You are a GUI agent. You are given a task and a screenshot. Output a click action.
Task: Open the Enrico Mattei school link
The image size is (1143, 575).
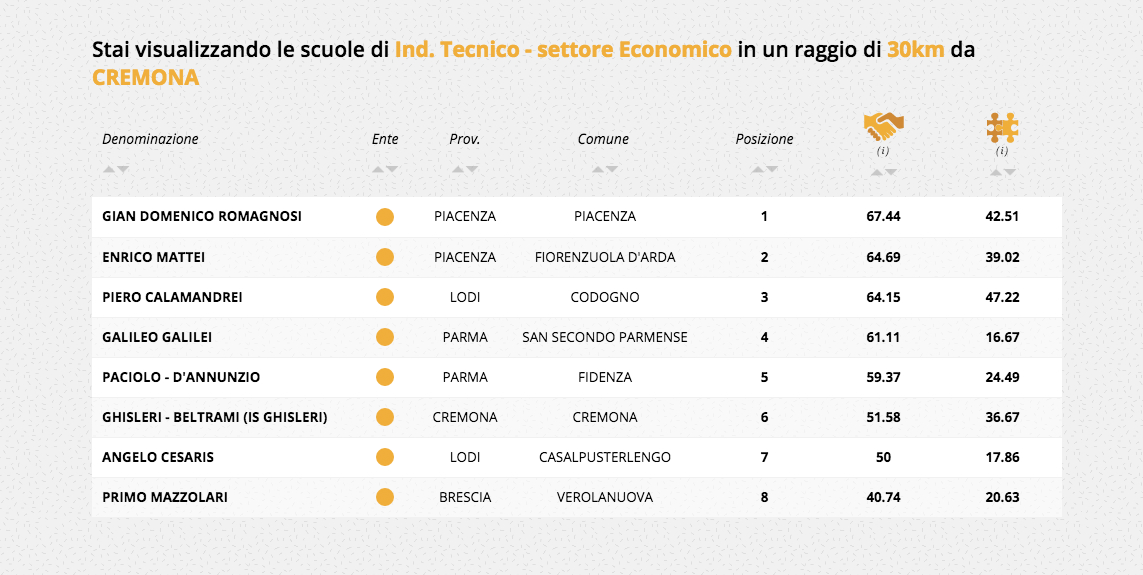point(153,257)
